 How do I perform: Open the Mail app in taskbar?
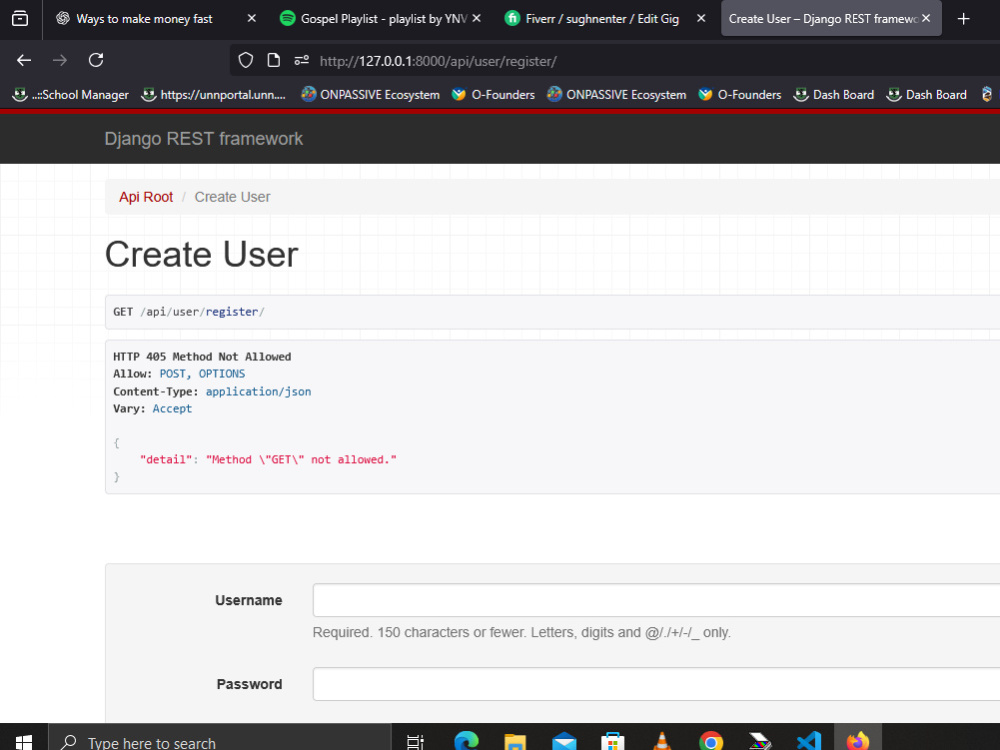pyautogui.click(x=564, y=740)
